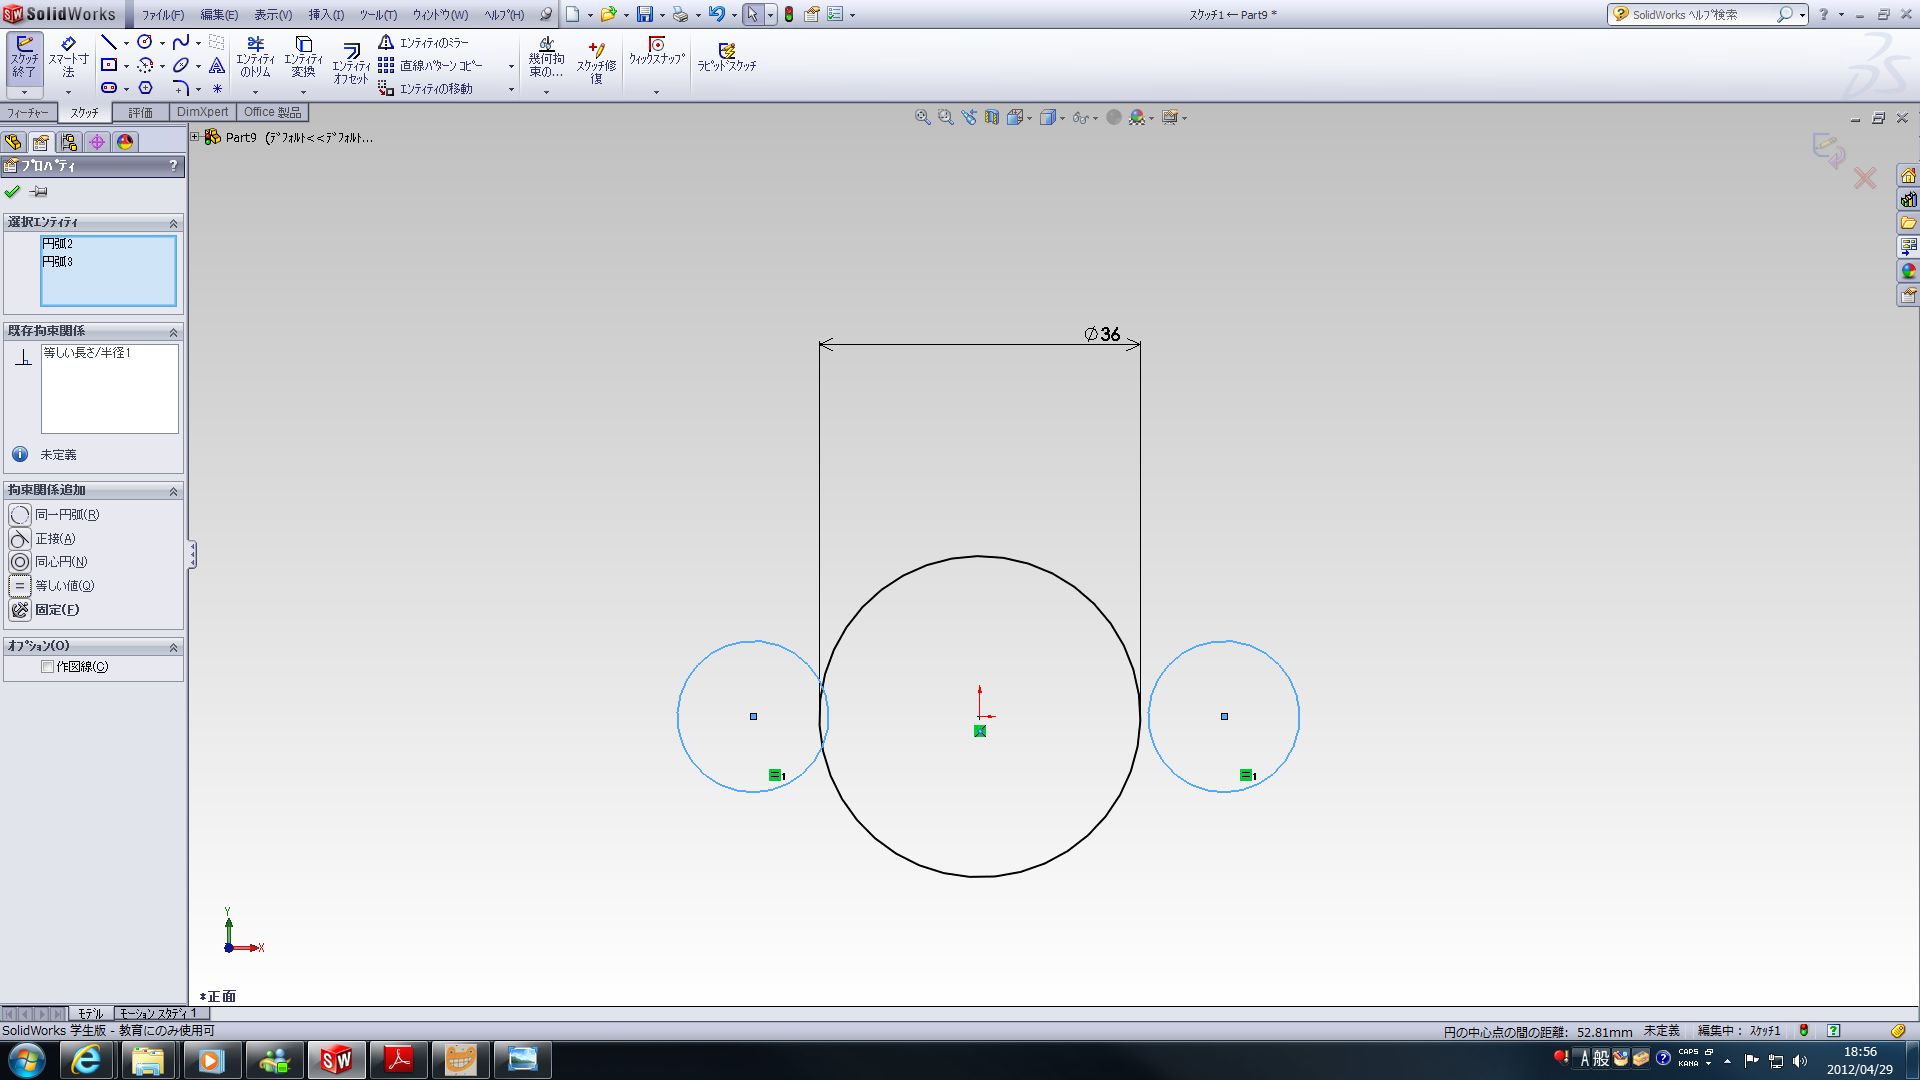Click the green checkmark confirm button
The image size is (1920, 1080).
(x=15, y=190)
